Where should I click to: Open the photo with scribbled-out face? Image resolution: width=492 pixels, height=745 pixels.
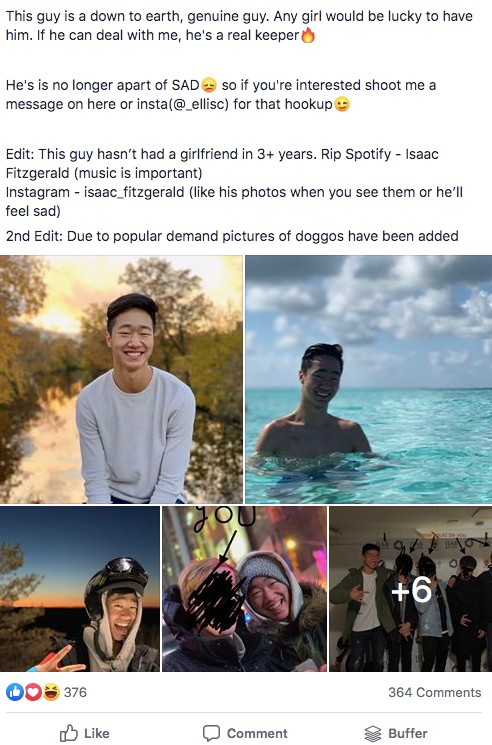[245, 589]
